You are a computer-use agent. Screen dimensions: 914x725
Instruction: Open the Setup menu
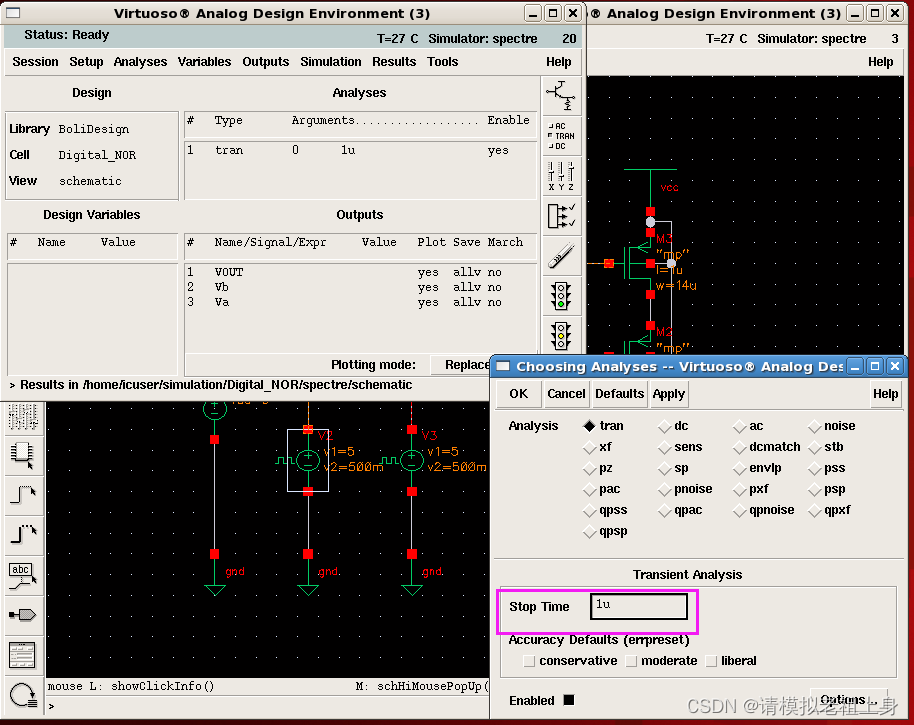[x=86, y=62]
